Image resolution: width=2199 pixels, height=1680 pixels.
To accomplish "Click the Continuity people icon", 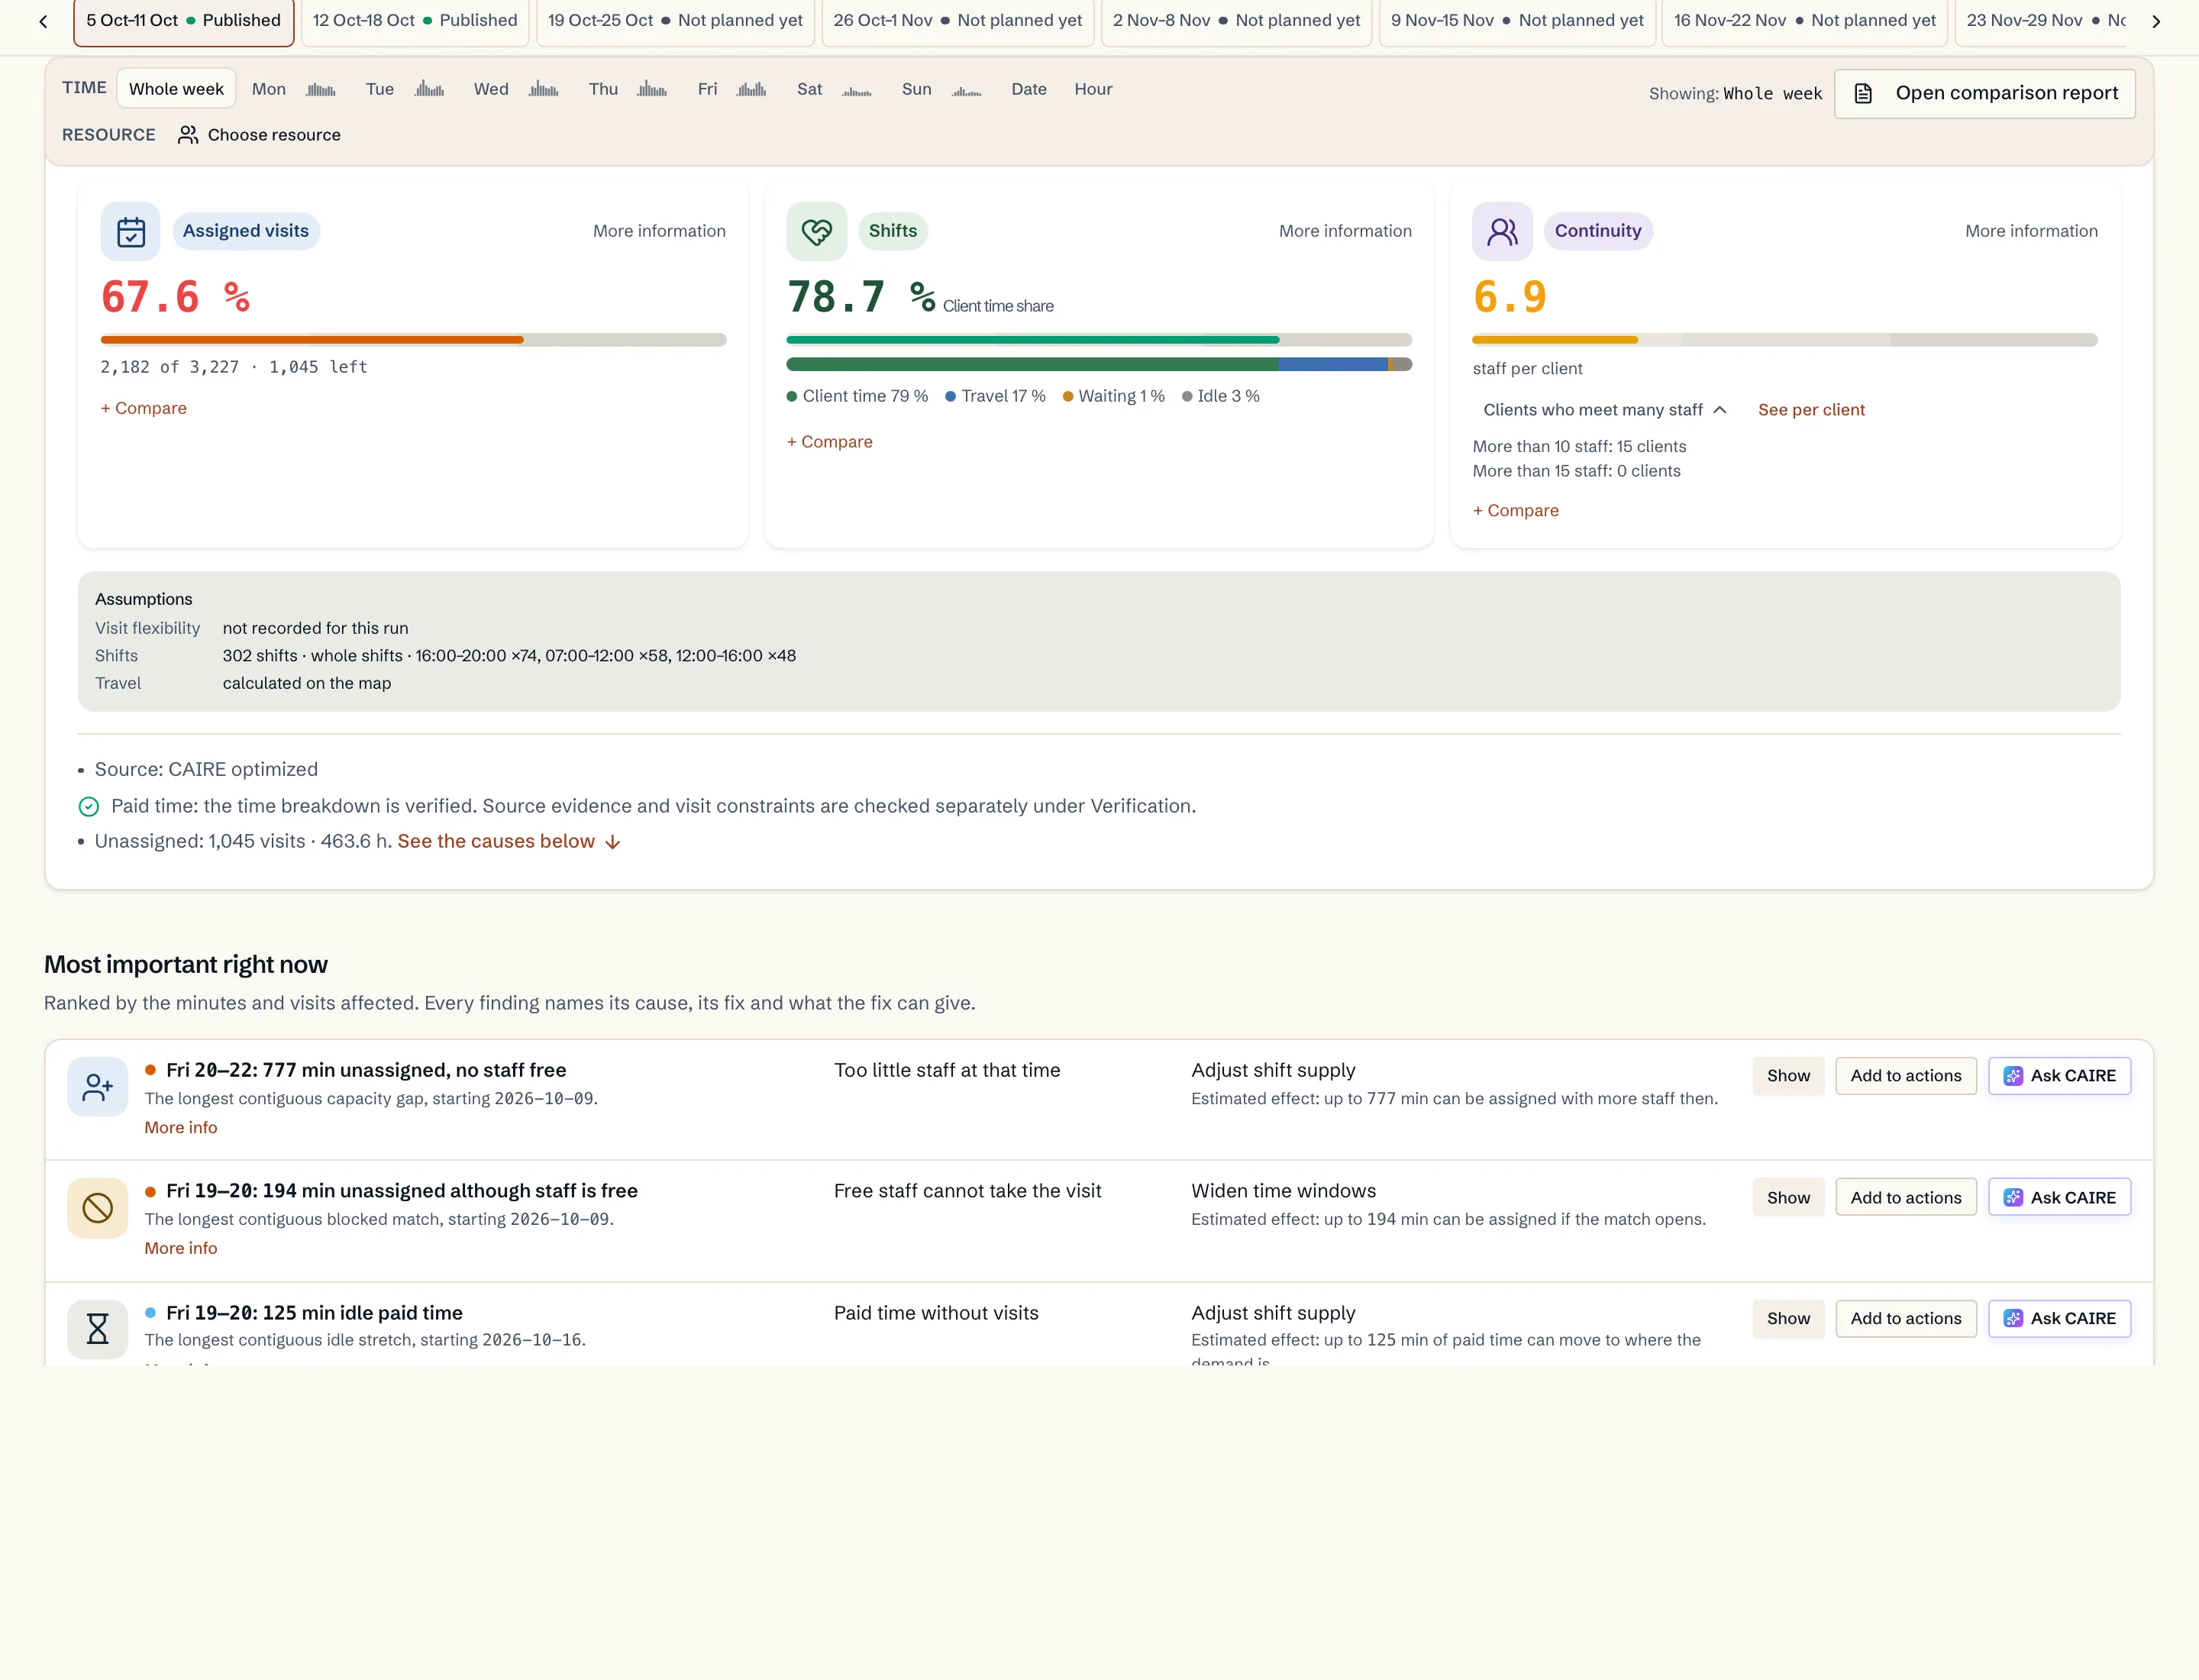I will coord(1502,231).
